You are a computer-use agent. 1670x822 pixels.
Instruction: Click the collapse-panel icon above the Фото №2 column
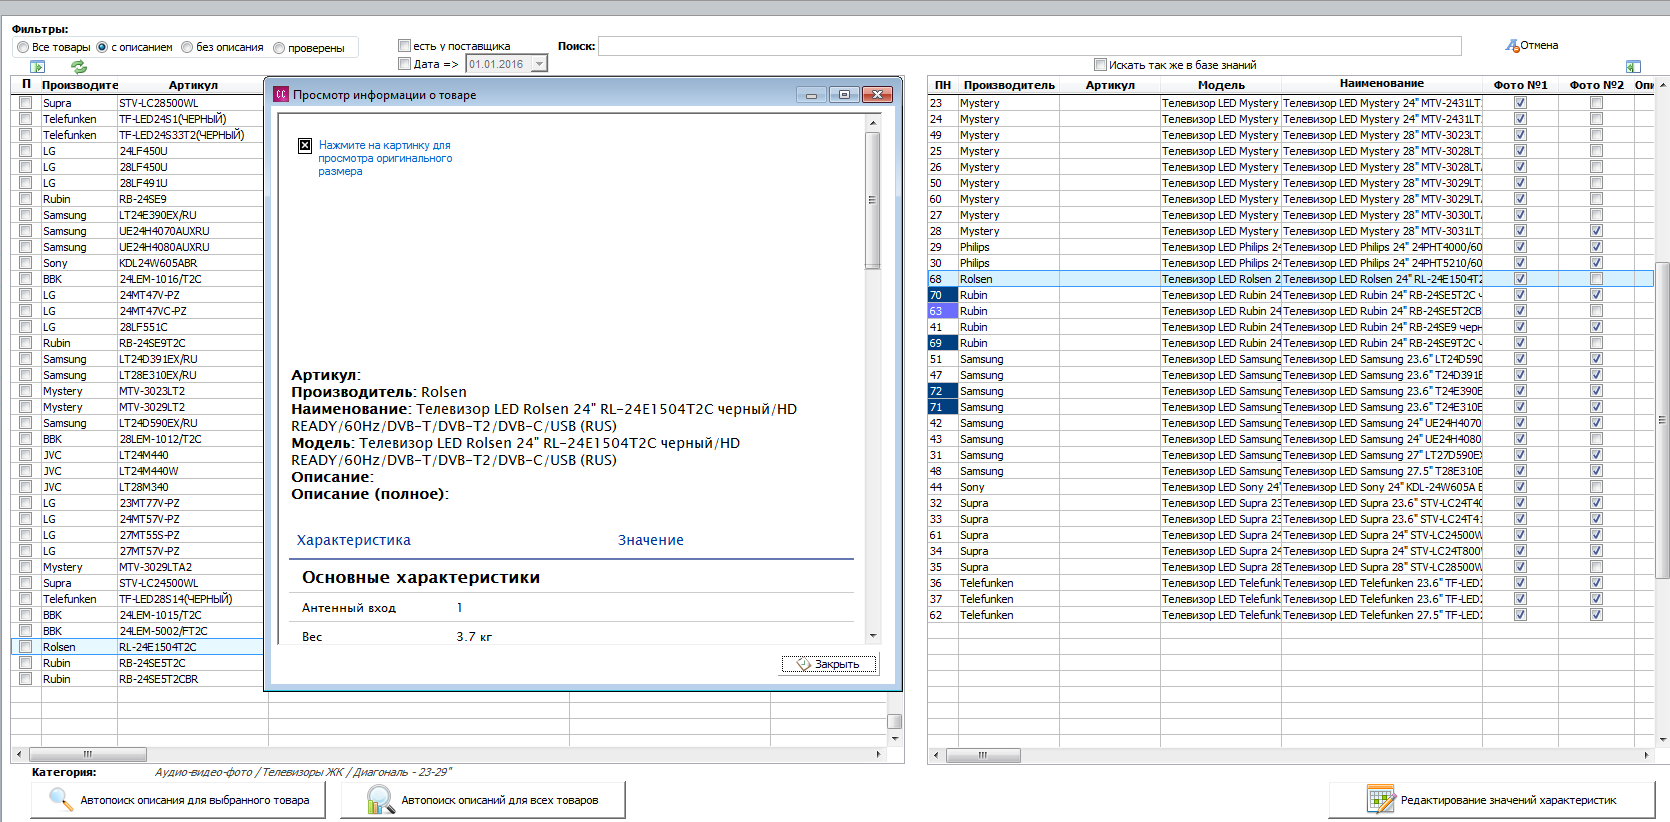pyautogui.click(x=1633, y=66)
